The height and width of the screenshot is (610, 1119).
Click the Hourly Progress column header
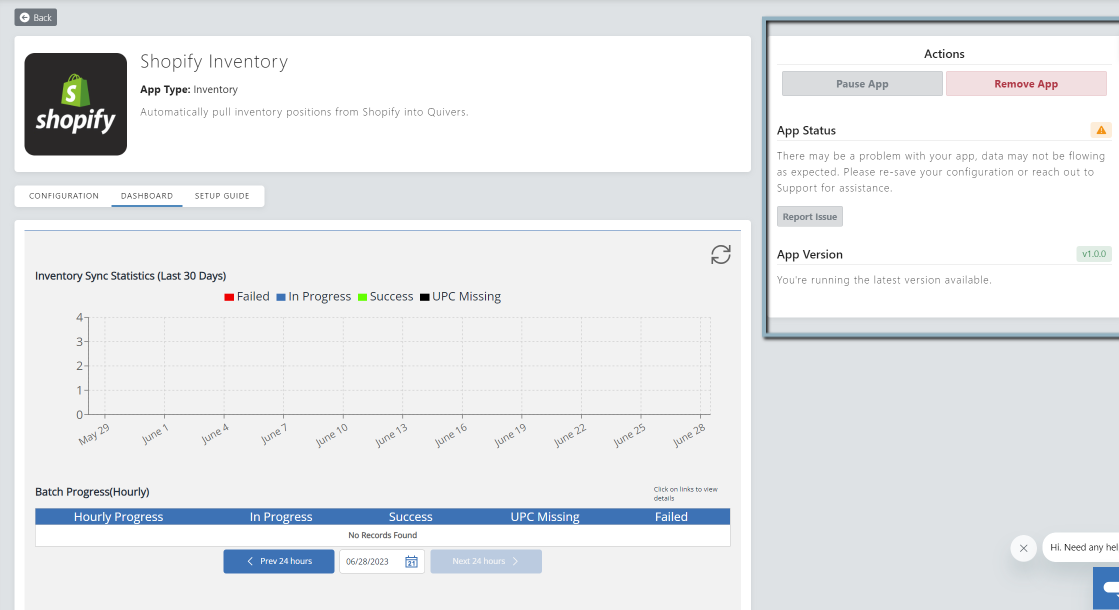click(x=118, y=517)
